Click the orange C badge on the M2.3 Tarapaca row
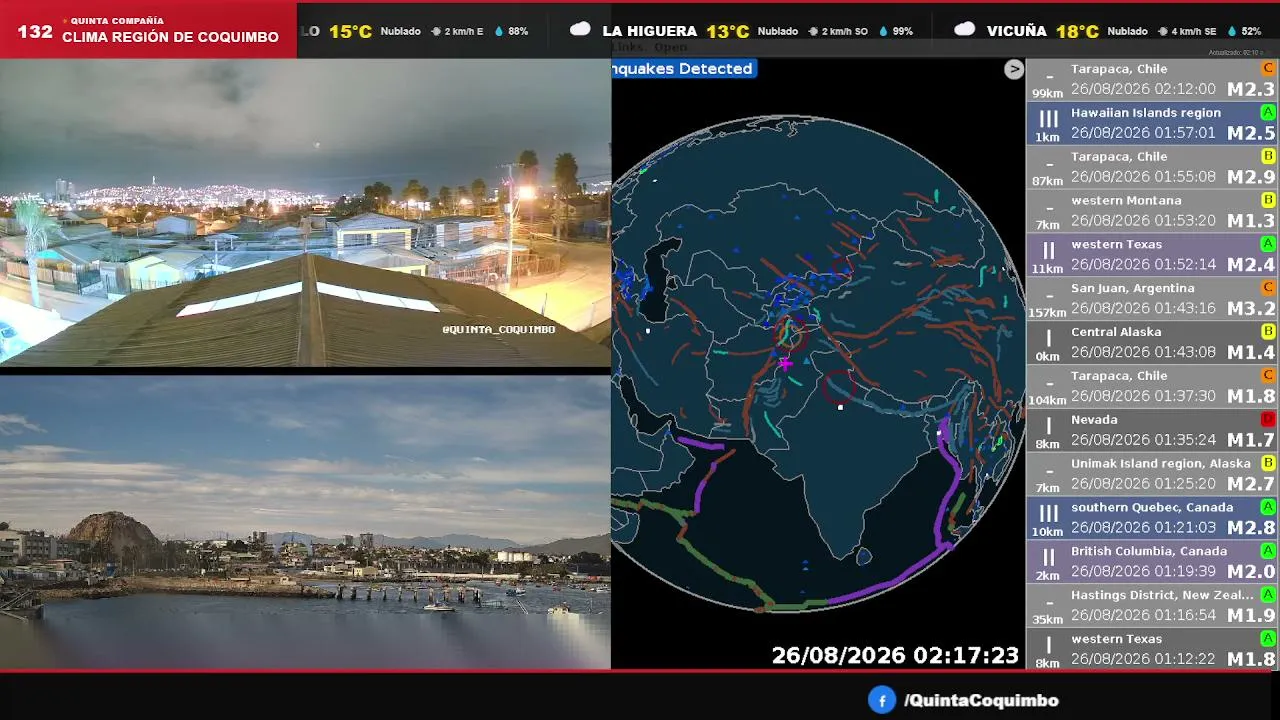Viewport: 1280px width, 720px height. click(x=1268, y=68)
